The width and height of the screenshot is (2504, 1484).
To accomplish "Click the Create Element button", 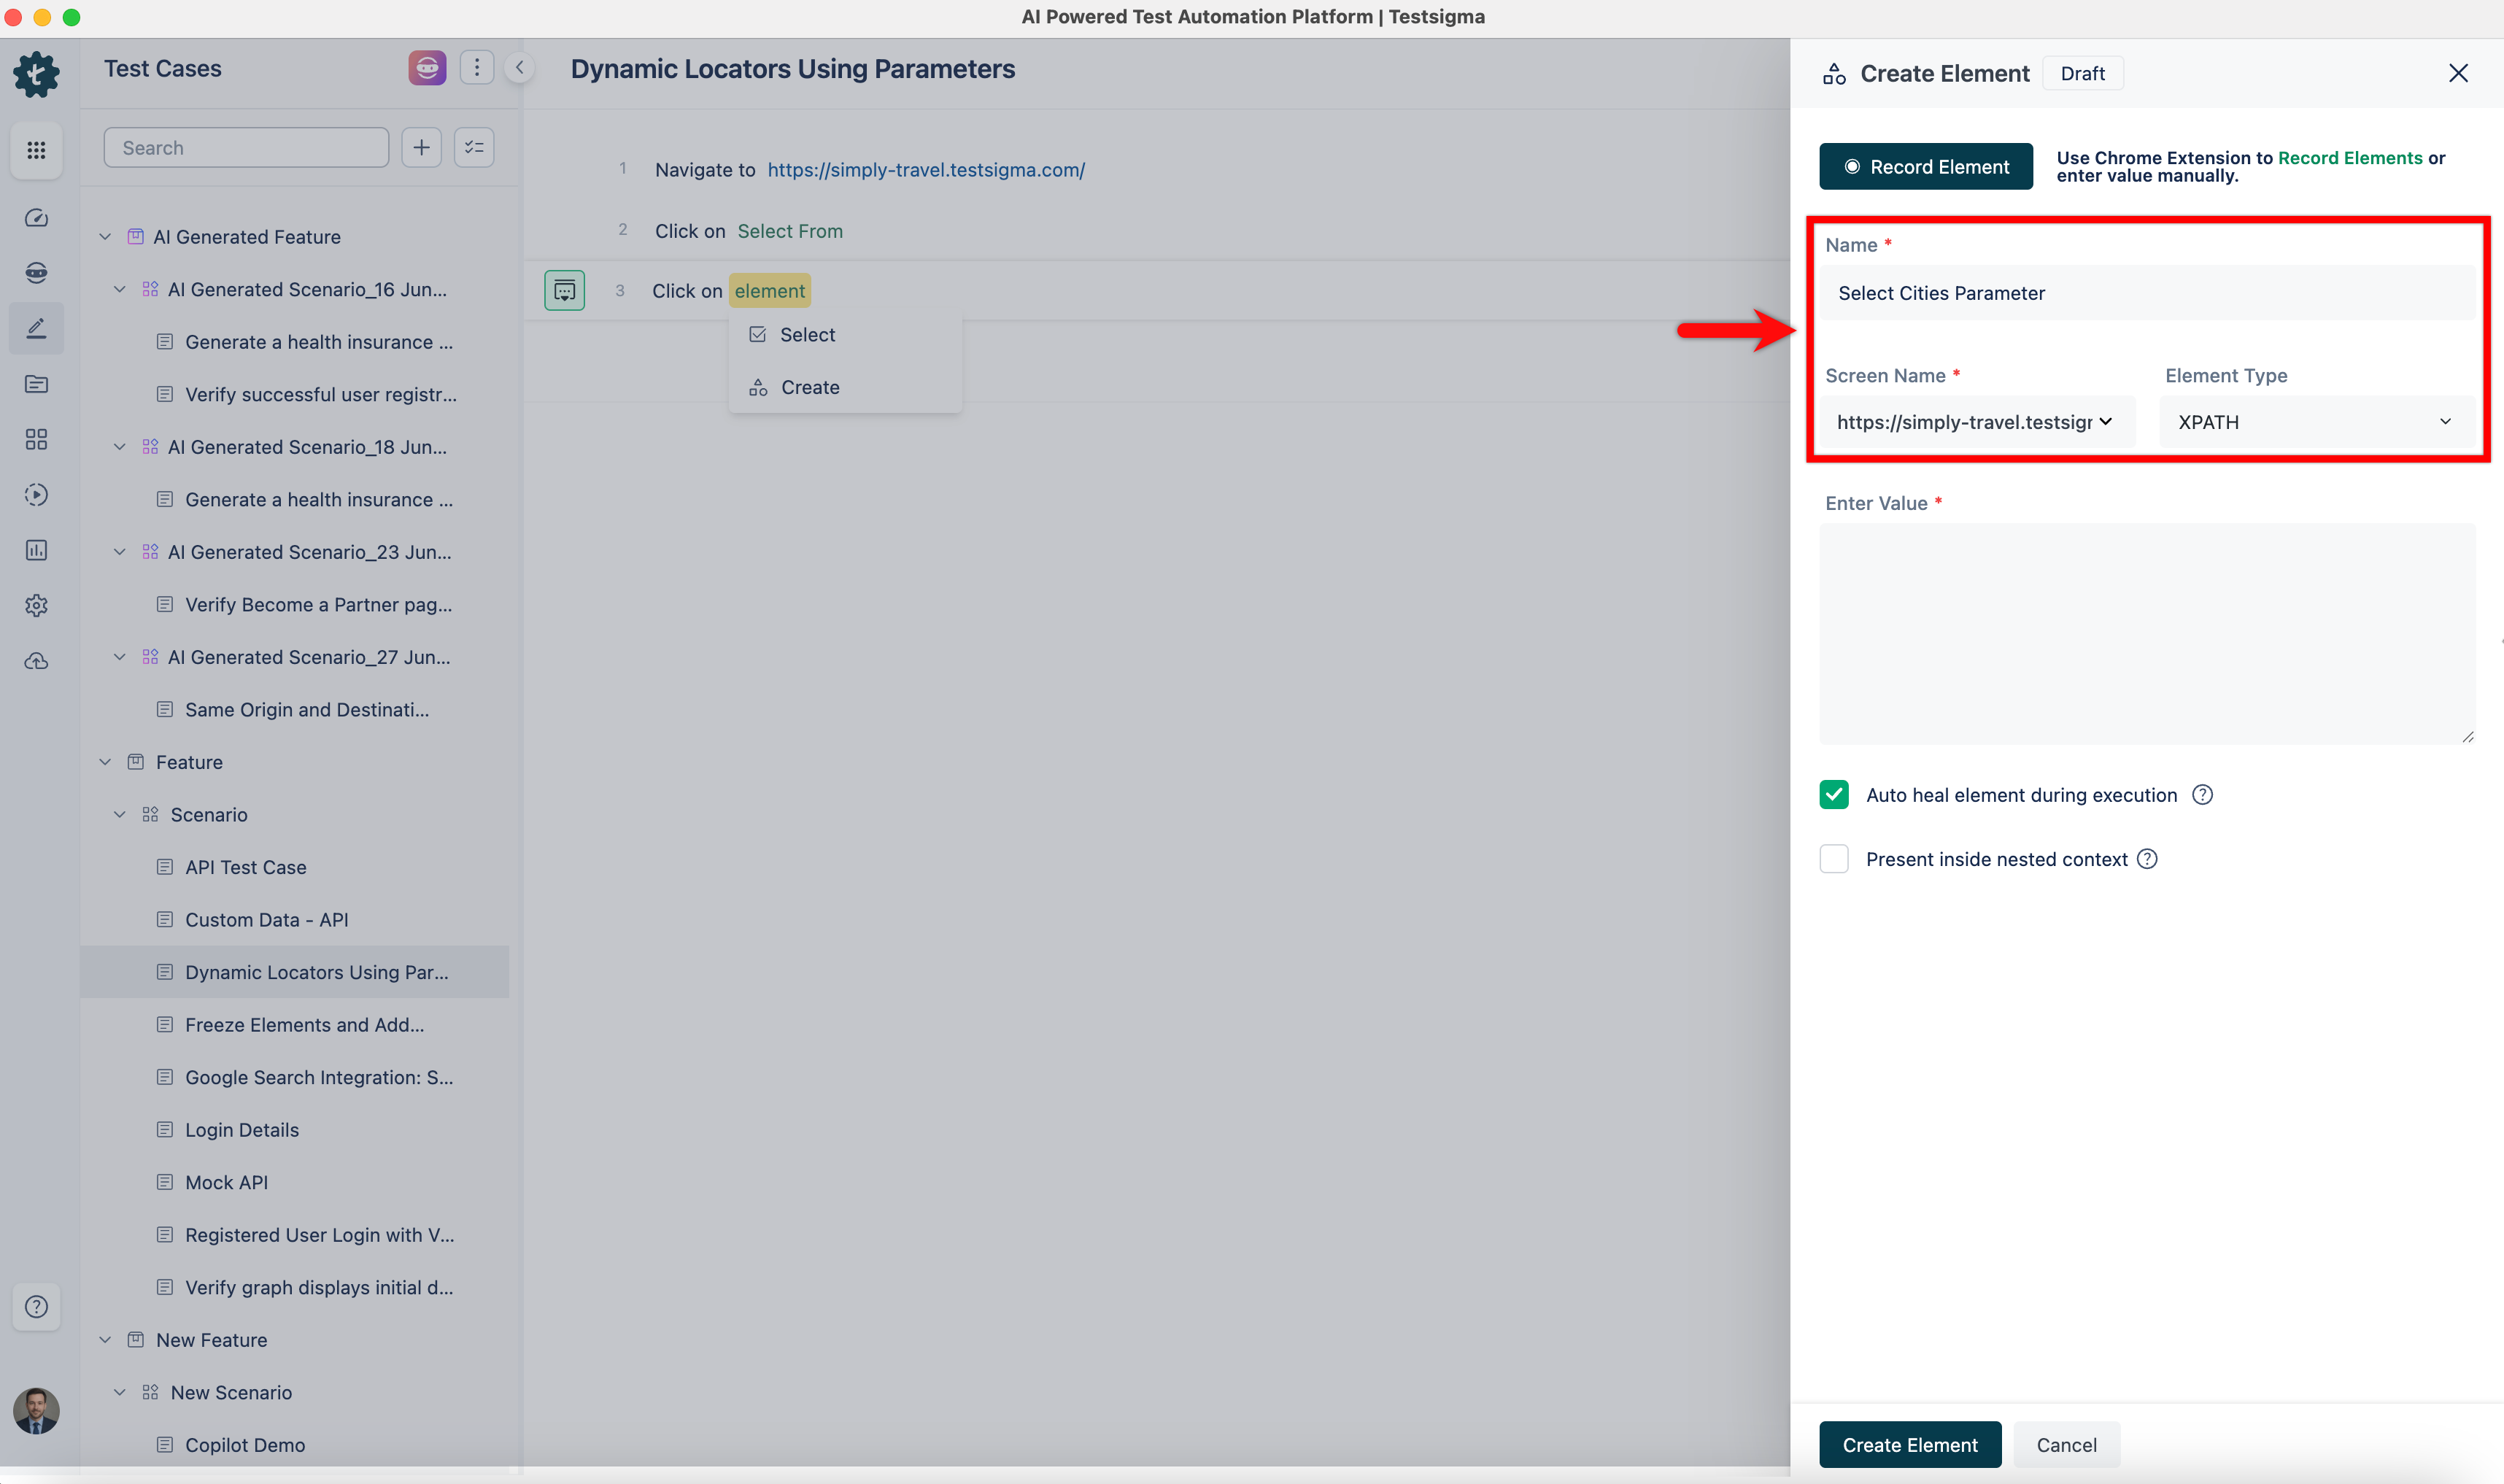I will [1909, 1444].
